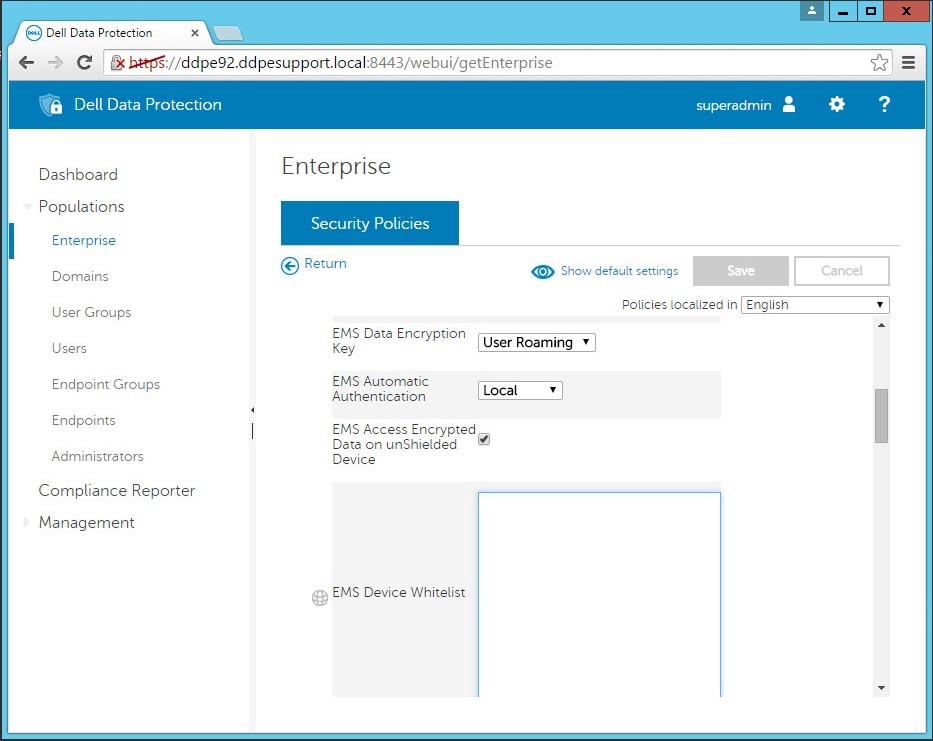Click the Save button

pos(740,271)
